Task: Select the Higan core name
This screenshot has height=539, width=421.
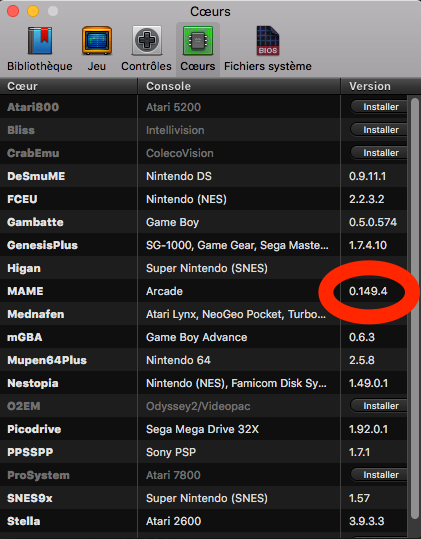Action: pos(24,268)
